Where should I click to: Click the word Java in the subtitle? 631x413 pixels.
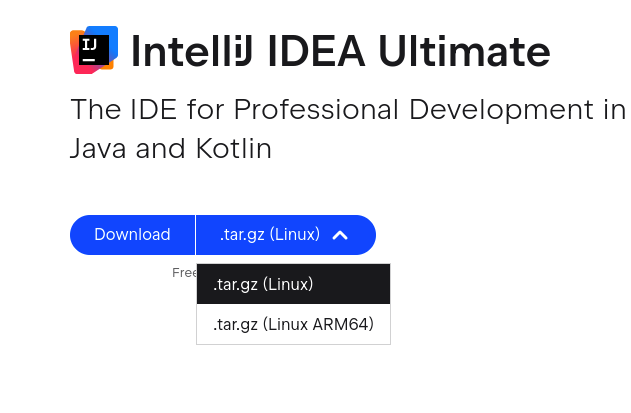(x=98, y=149)
